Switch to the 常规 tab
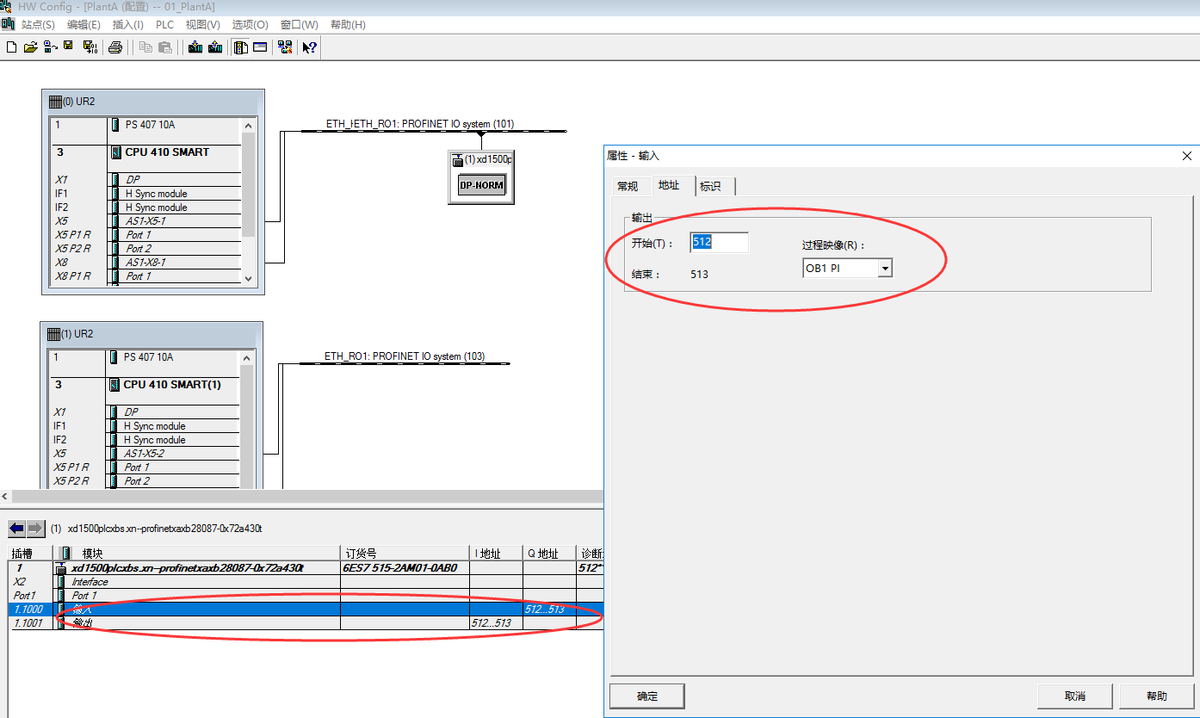Viewport: 1200px width, 718px height. click(x=627, y=186)
